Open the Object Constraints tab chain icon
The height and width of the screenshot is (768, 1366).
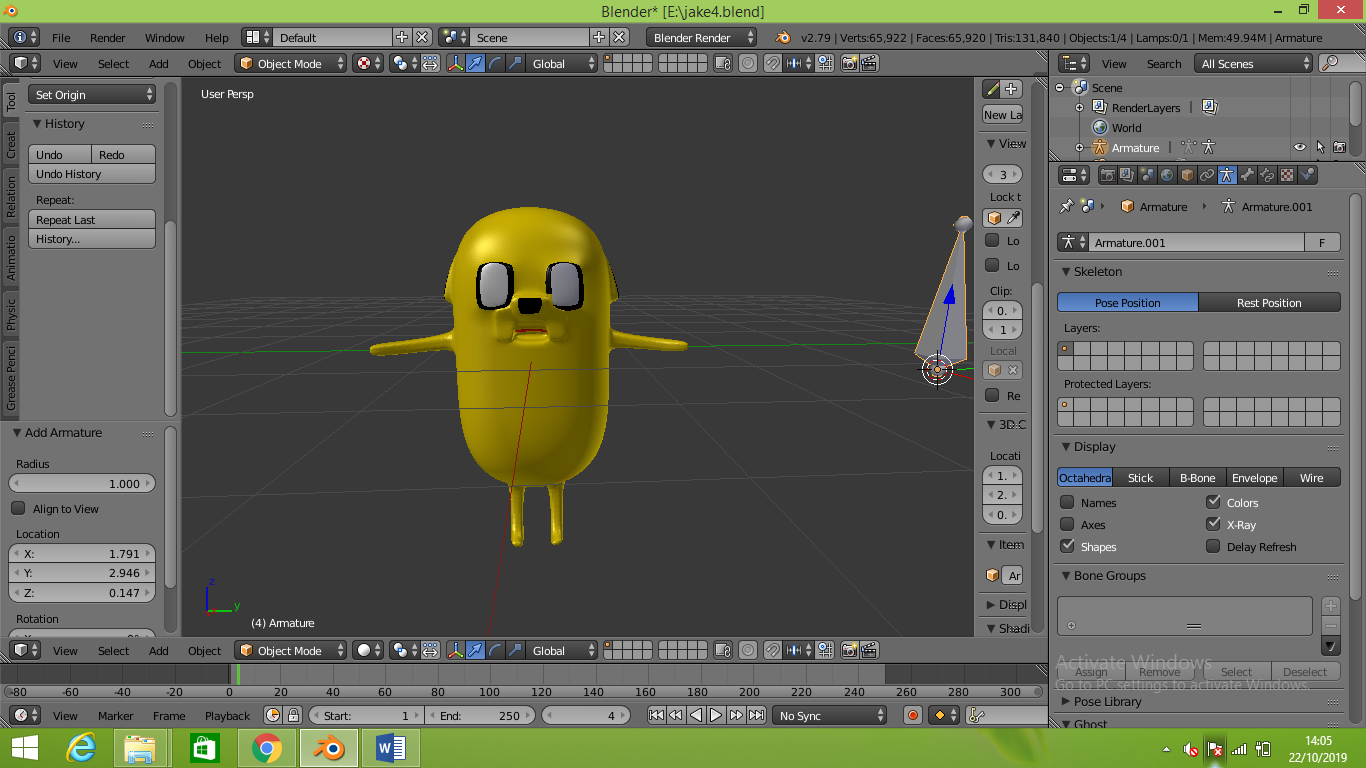pyautogui.click(x=1207, y=175)
